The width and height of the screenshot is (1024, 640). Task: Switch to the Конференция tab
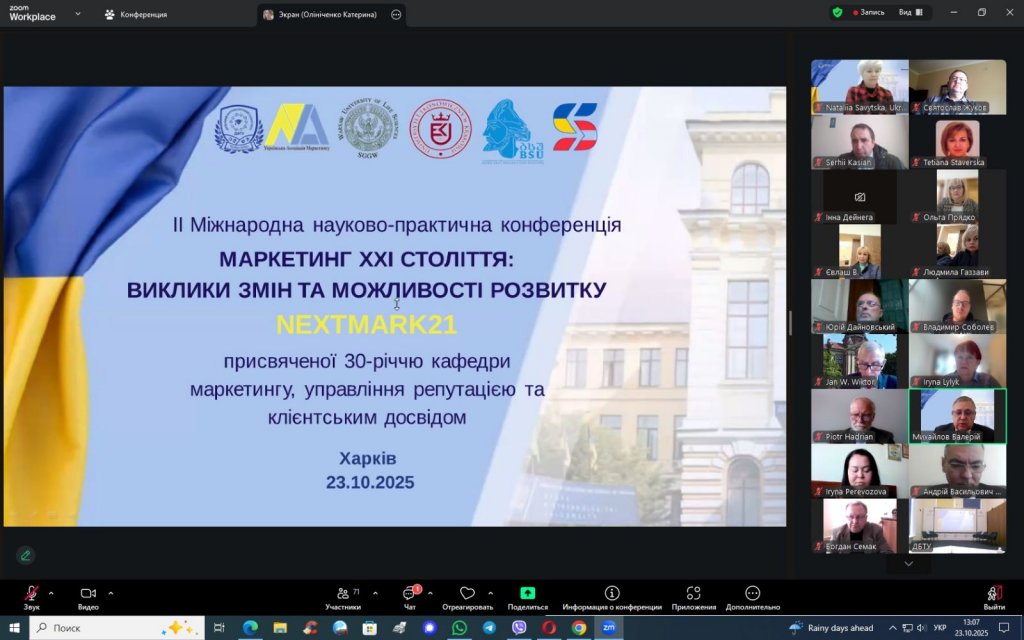(x=137, y=14)
